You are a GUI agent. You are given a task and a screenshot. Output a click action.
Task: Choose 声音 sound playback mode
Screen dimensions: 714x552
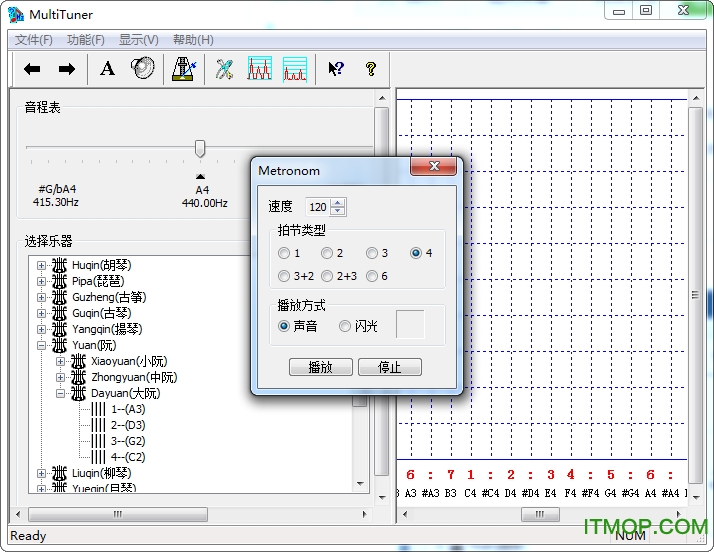[x=284, y=326]
